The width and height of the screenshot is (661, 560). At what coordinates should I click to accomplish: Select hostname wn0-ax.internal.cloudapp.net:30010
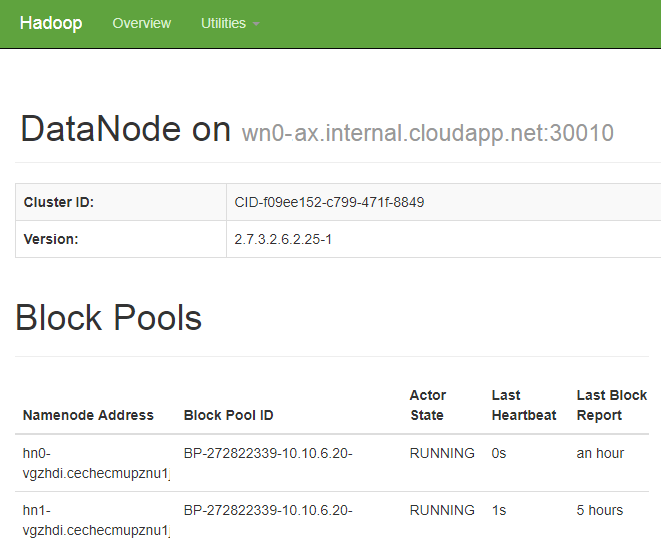point(427,133)
